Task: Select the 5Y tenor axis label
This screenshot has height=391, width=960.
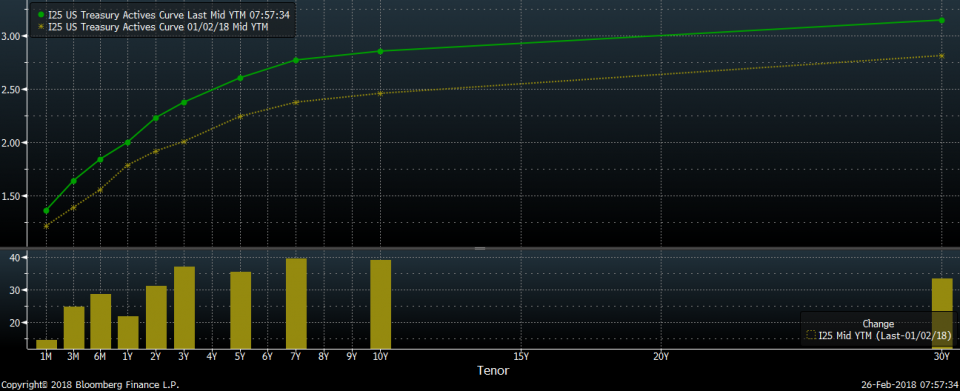Action: click(x=239, y=356)
